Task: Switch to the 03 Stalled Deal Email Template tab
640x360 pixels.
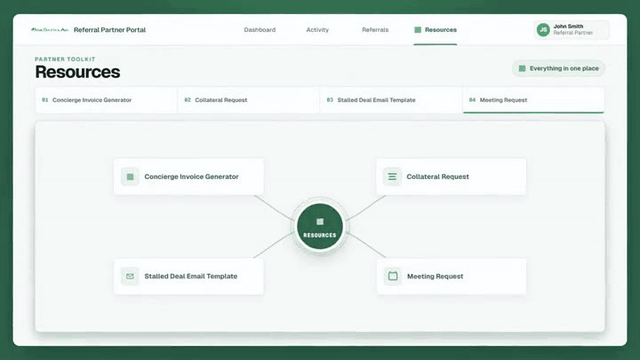Action: pos(391,100)
